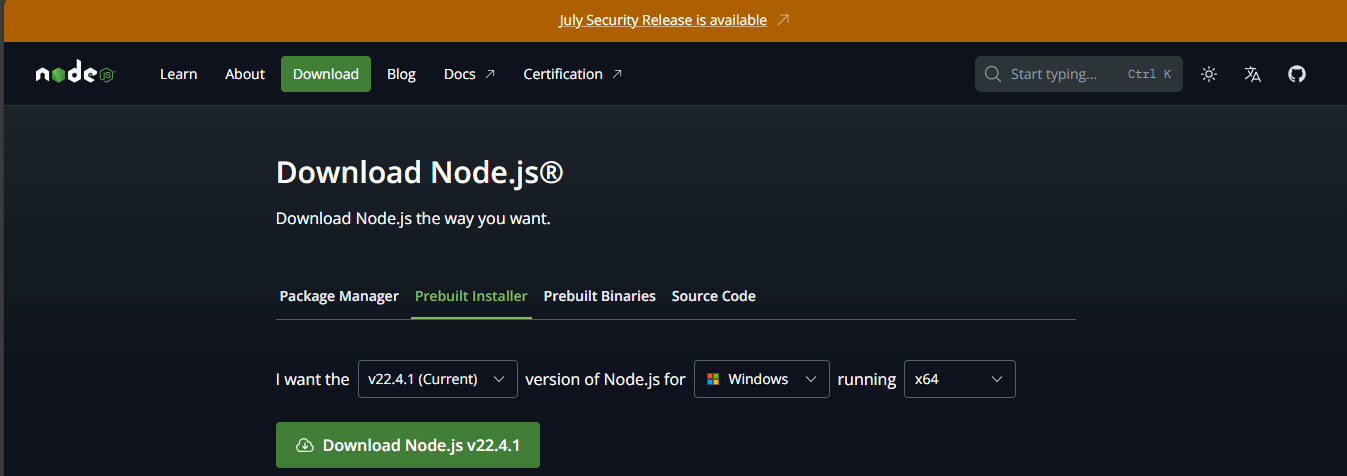Click the external arrow icon next to Certification

tap(617, 74)
